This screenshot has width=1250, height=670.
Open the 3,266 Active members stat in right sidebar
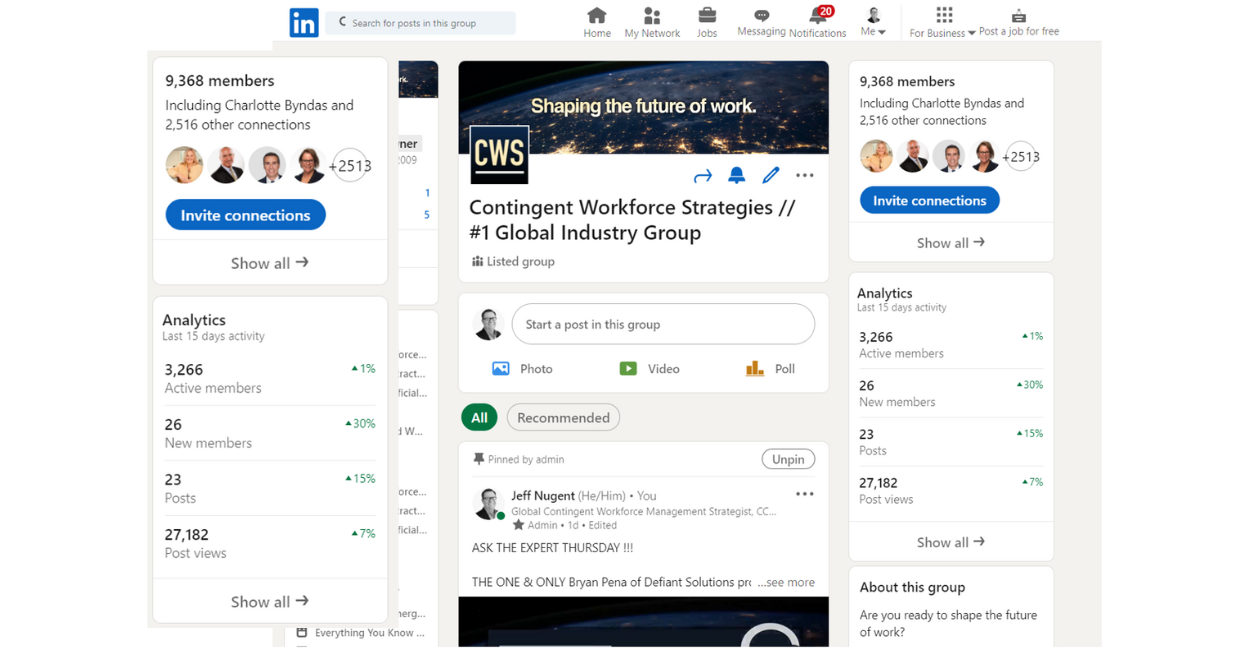click(951, 344)
